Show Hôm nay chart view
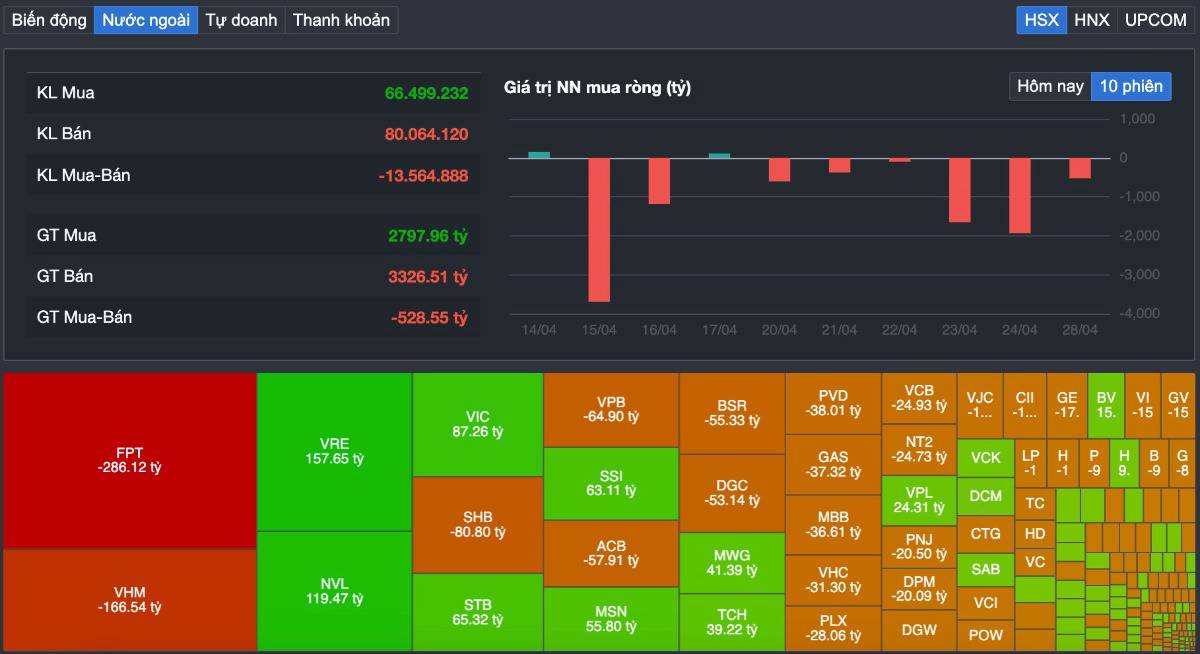The width and height of the screenshot is (1200, 654). (1050, 86)
